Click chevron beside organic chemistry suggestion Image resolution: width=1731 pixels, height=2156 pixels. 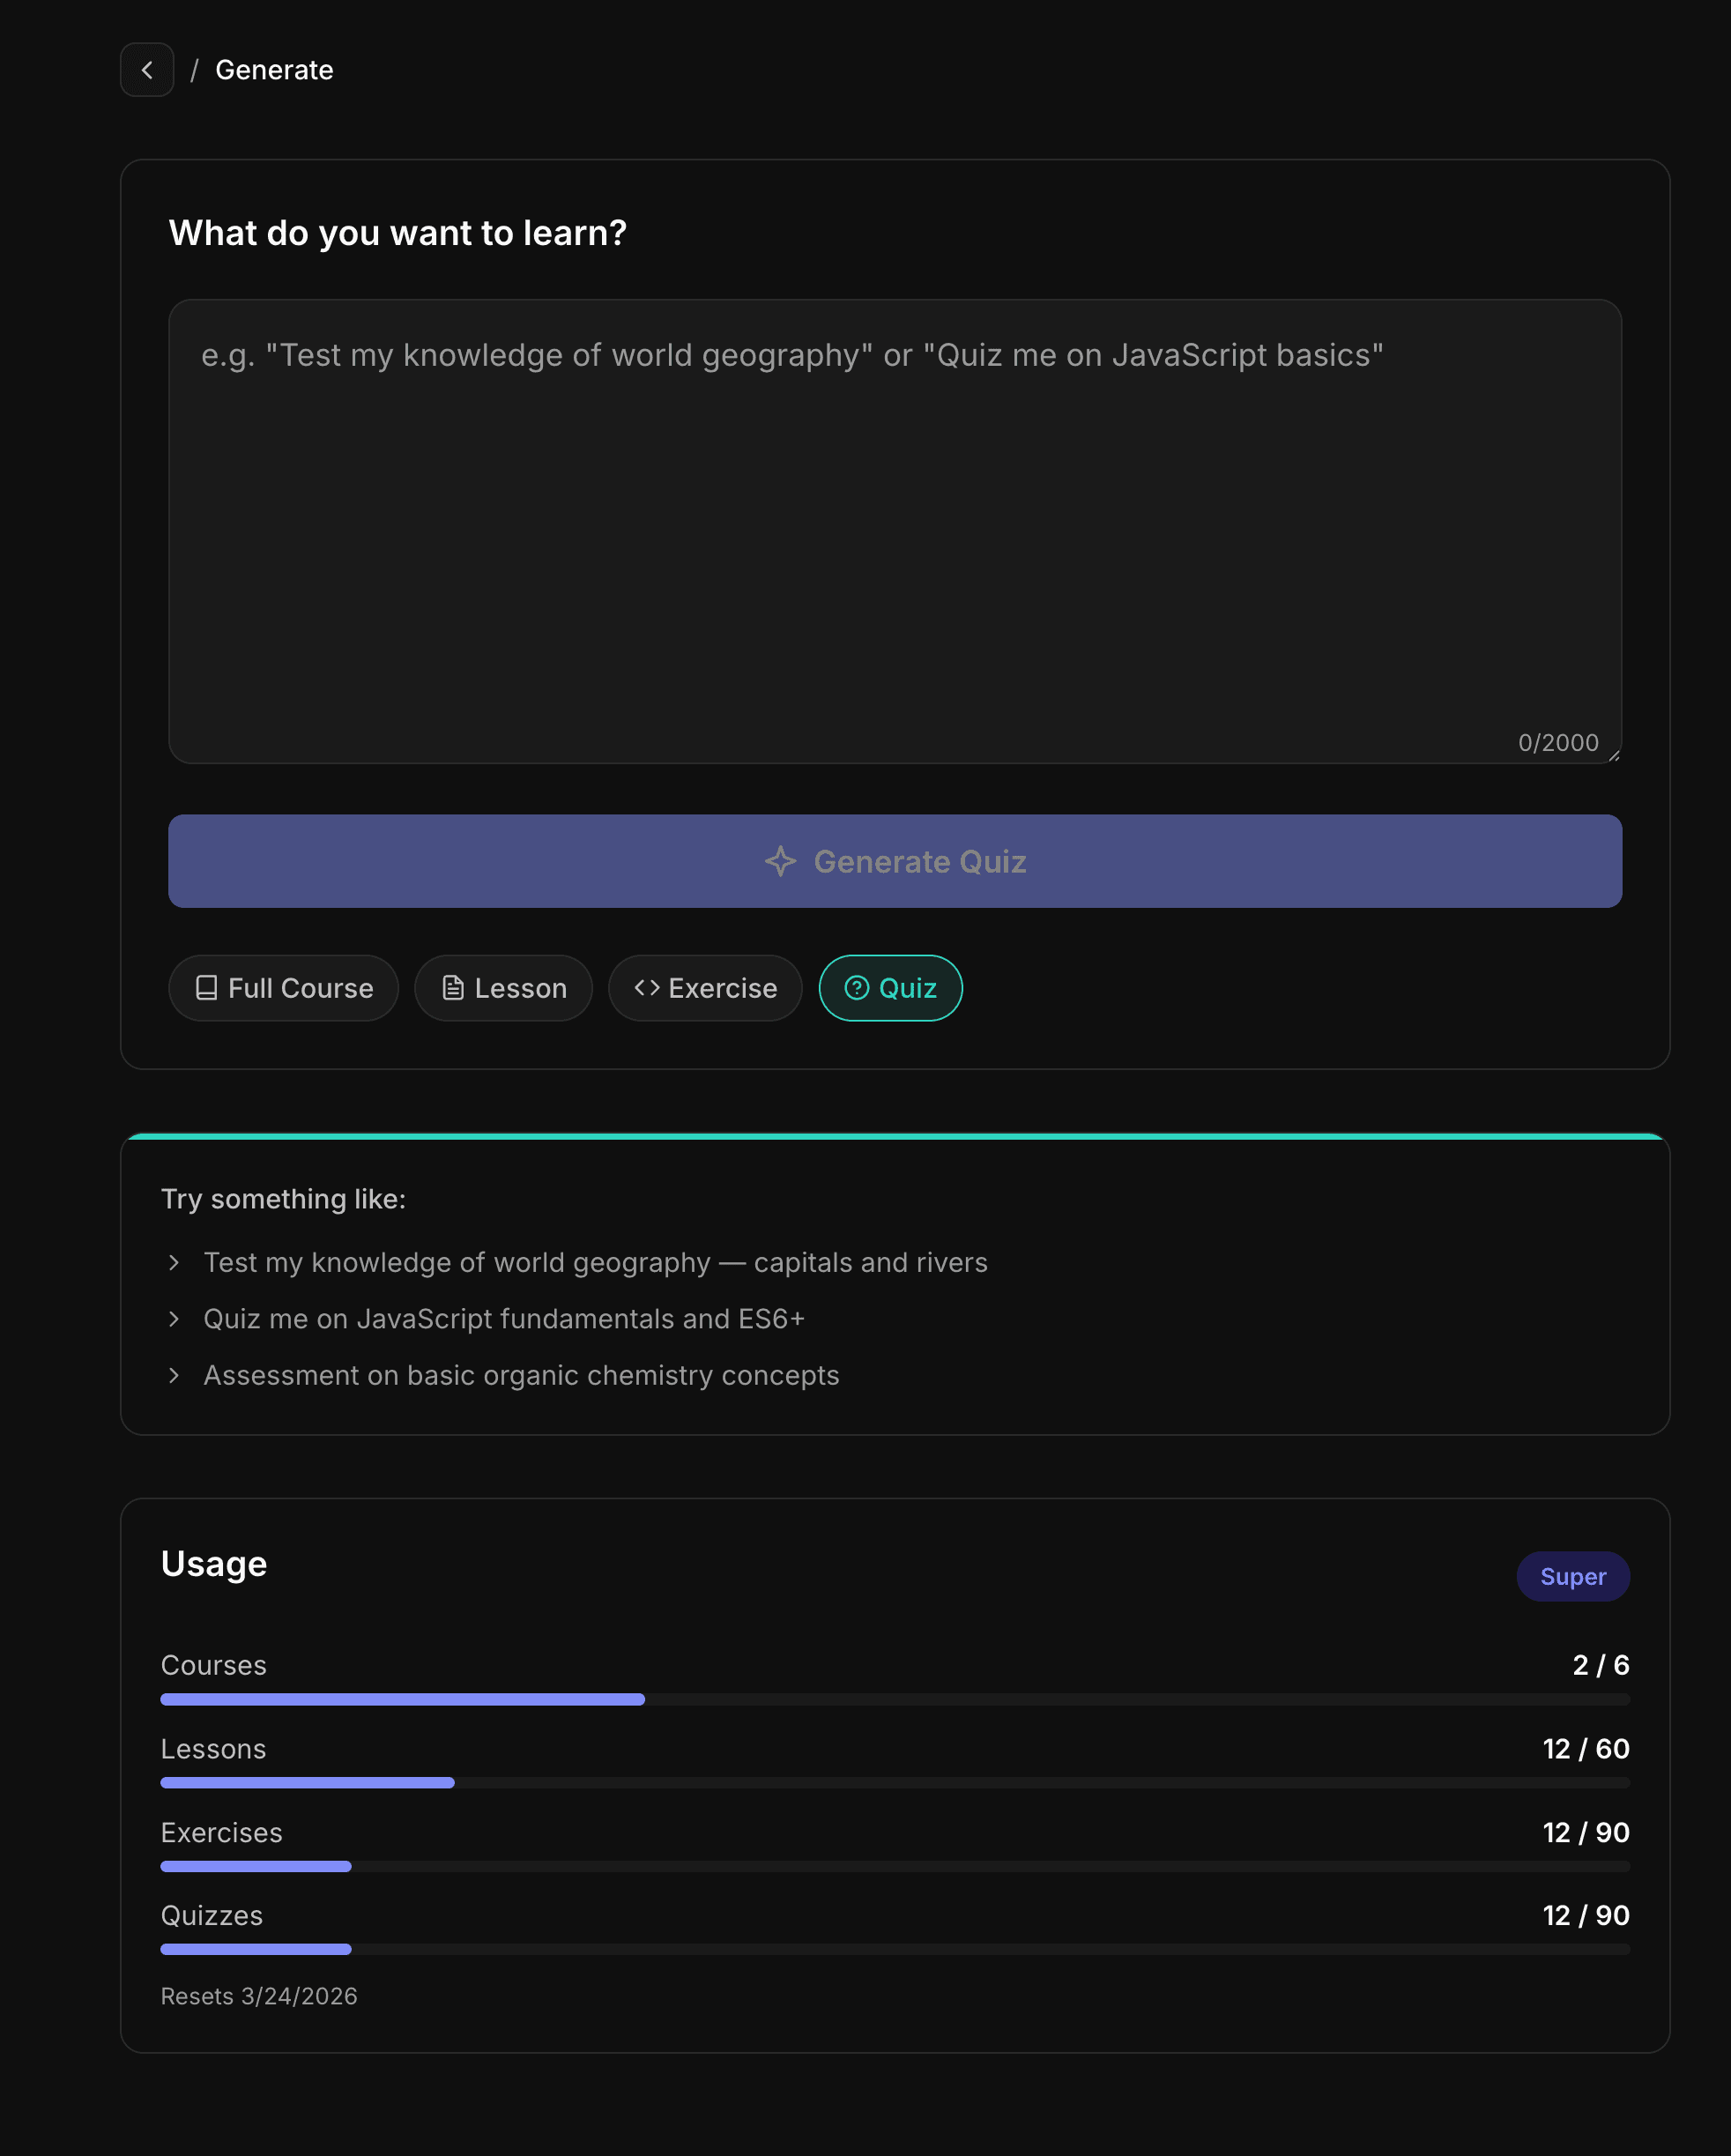point(174,1376)
